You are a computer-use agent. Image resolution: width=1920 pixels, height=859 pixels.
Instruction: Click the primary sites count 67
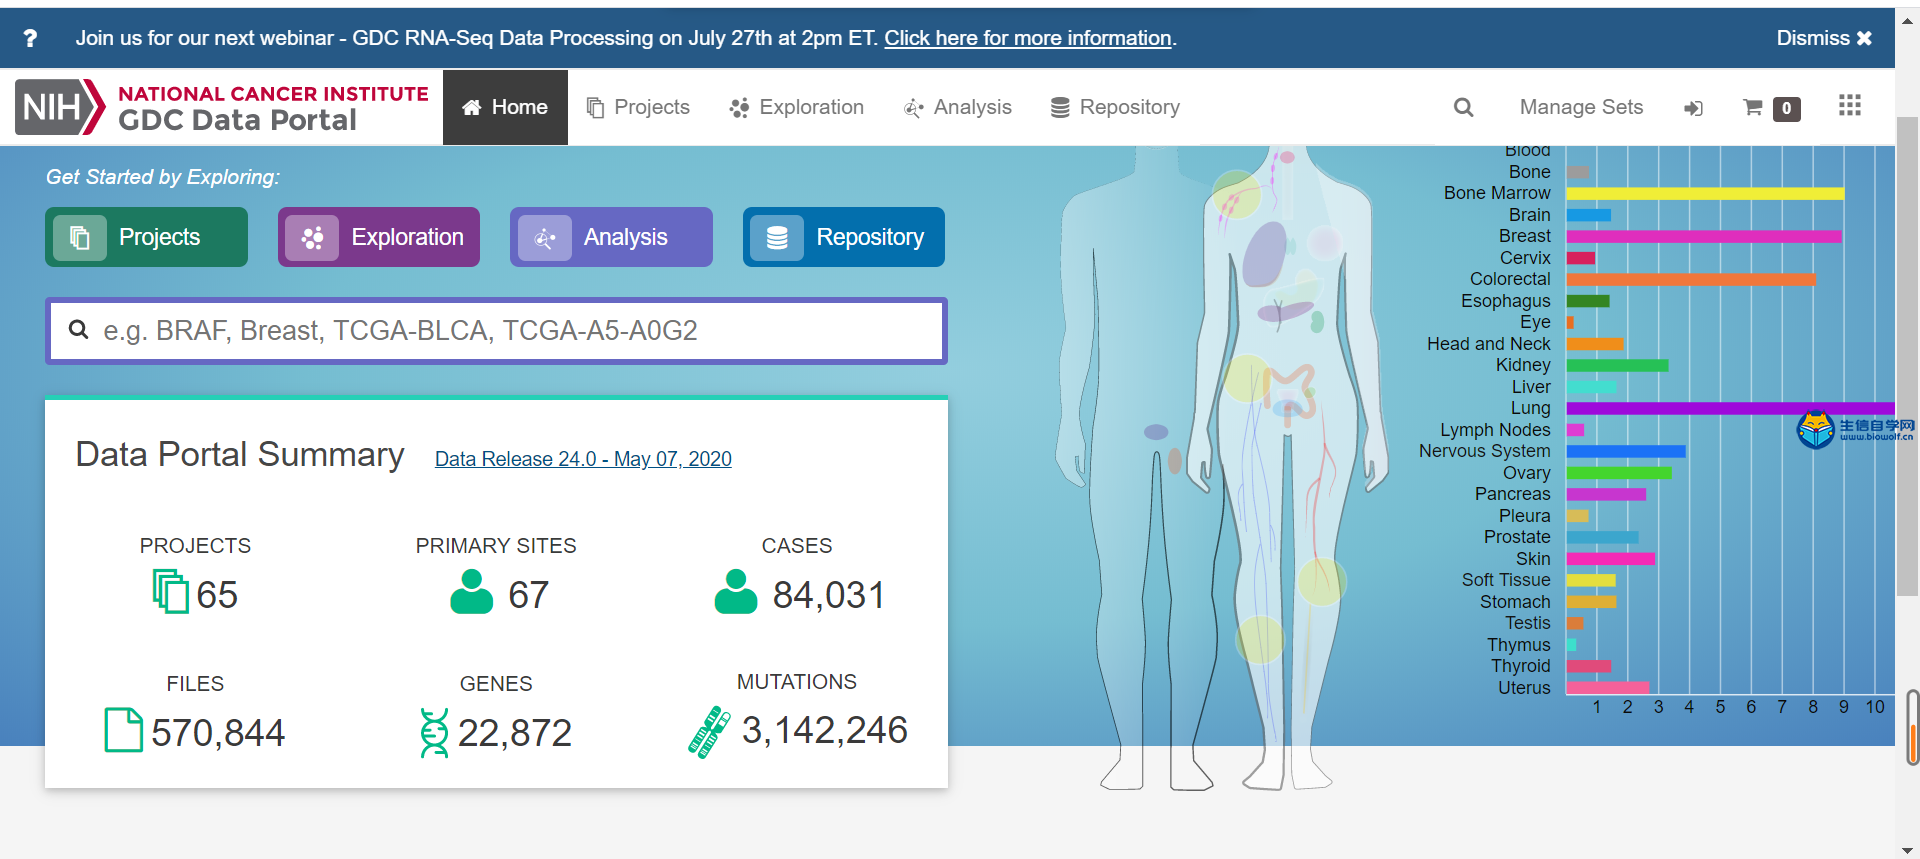pyautogui.click(x=528, y=595)
